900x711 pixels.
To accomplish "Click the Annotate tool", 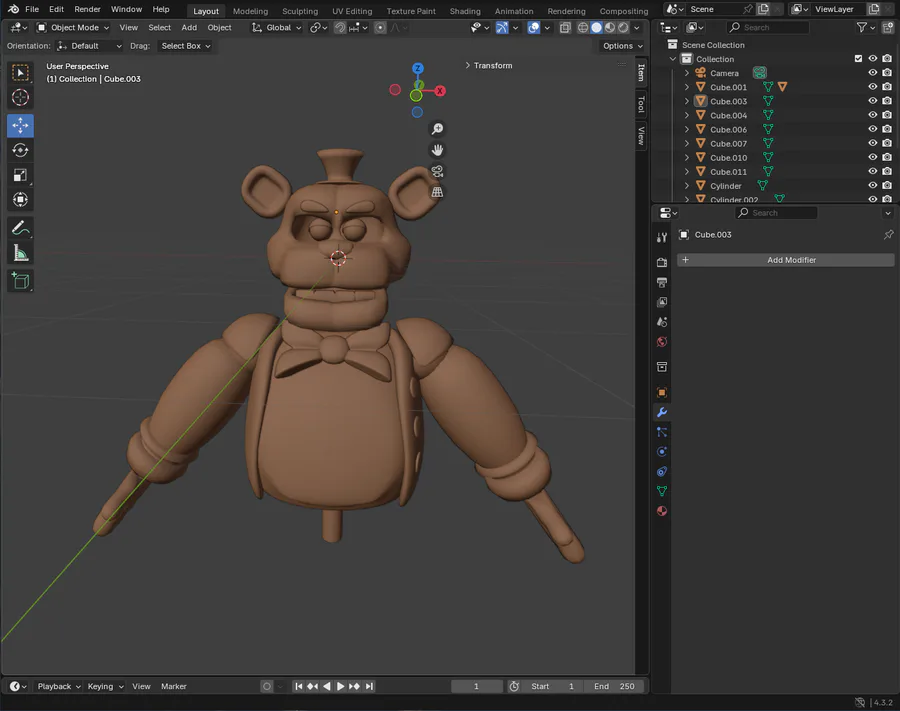I will tap(20, 228).
